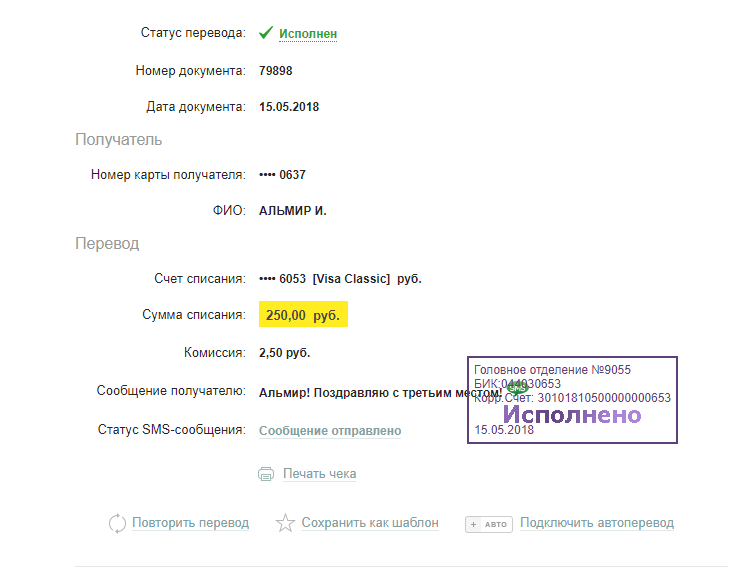Click 'Подключить автоперевод' link
This screenshot has width=754, height=588.
point(597,523)
